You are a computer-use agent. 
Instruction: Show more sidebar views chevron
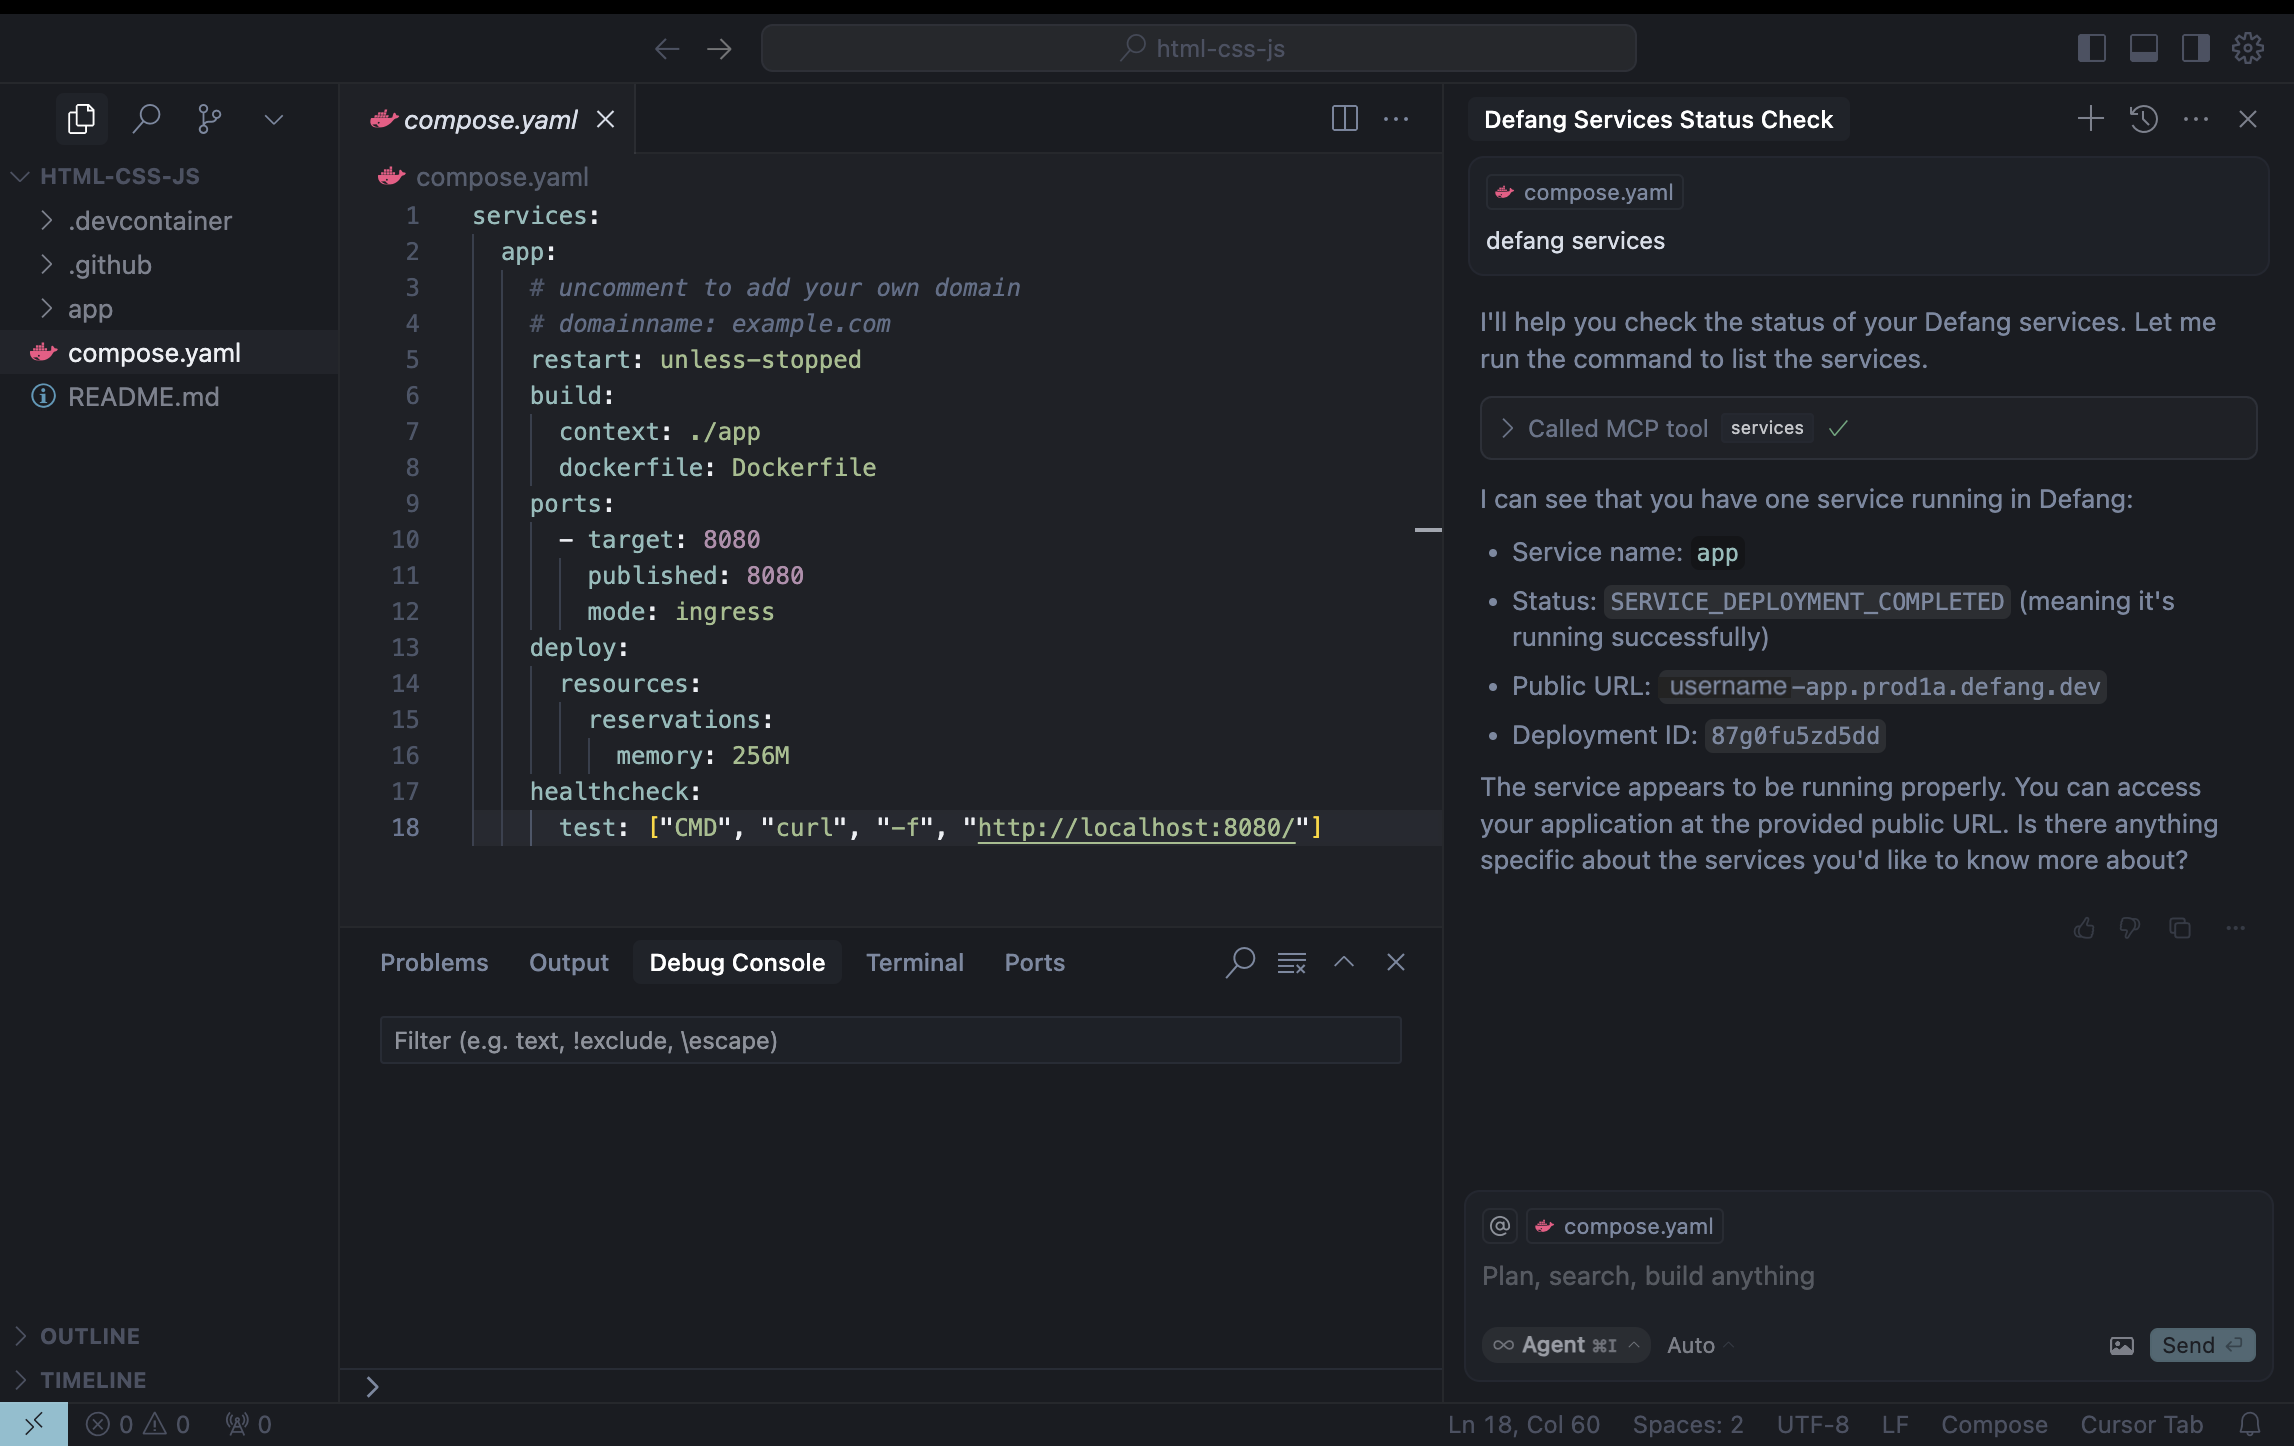pyautogui.click(x=274, y=120)
